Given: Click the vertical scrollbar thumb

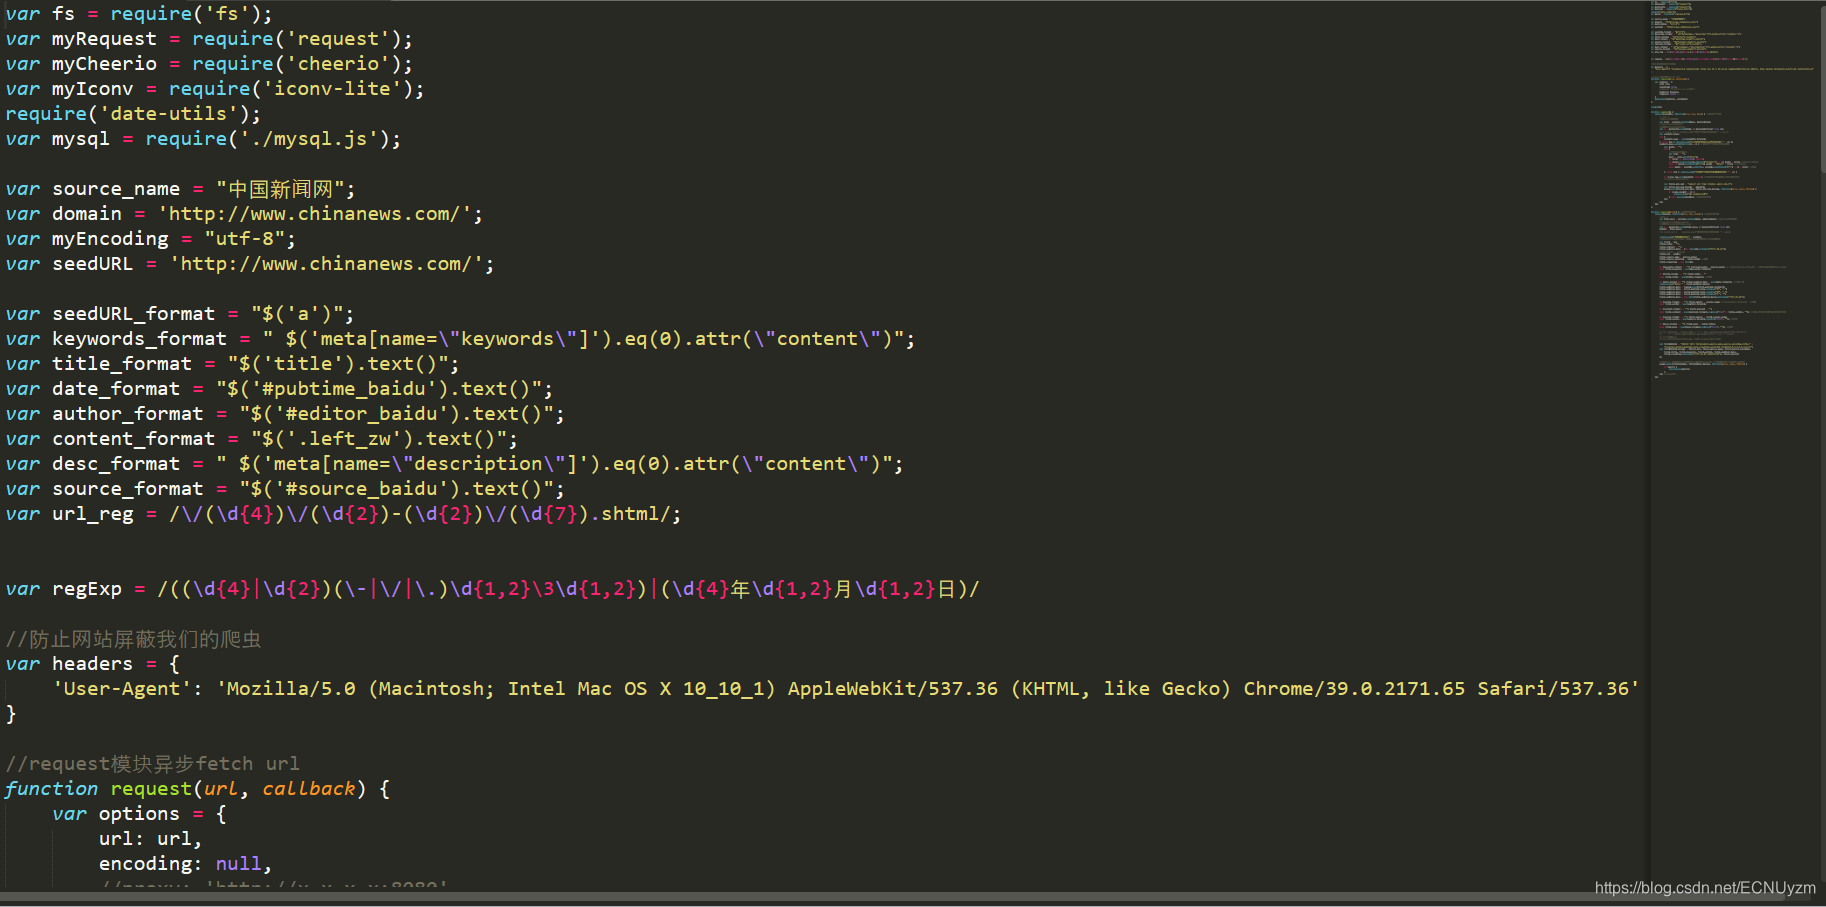Looking at the screenshot, I should (1821, 88).
